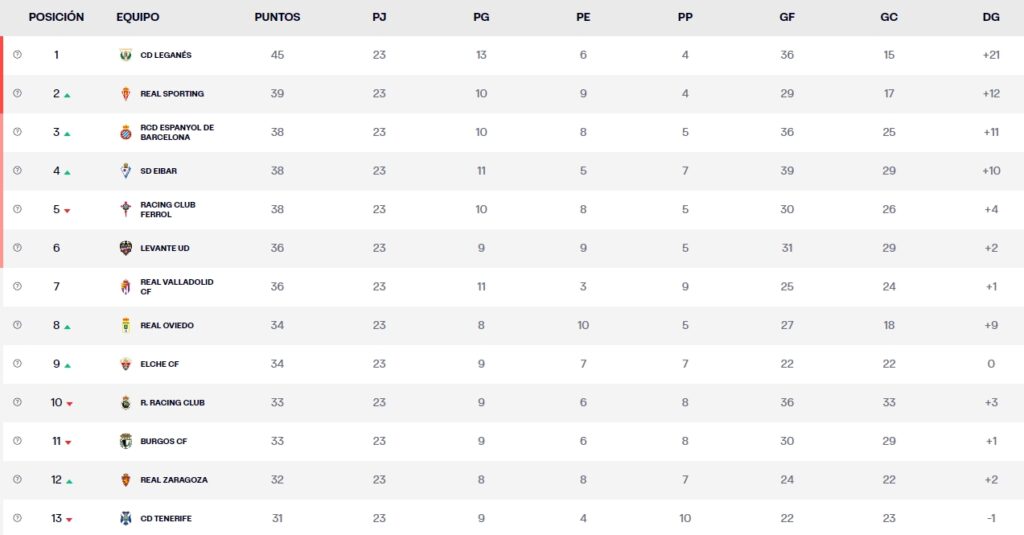1024x535 pixels.
Task: Click the CD Leganés club crest
Action: click(125, 55)
